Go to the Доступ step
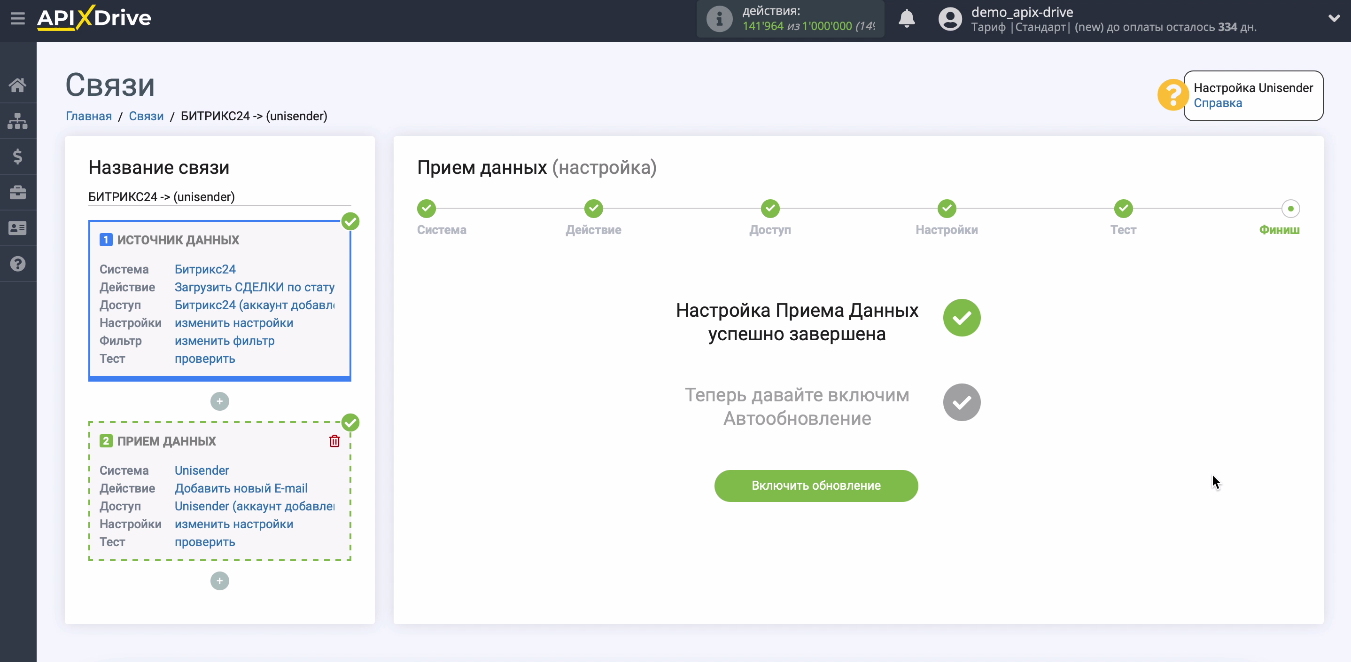 (x=770, y=208)
